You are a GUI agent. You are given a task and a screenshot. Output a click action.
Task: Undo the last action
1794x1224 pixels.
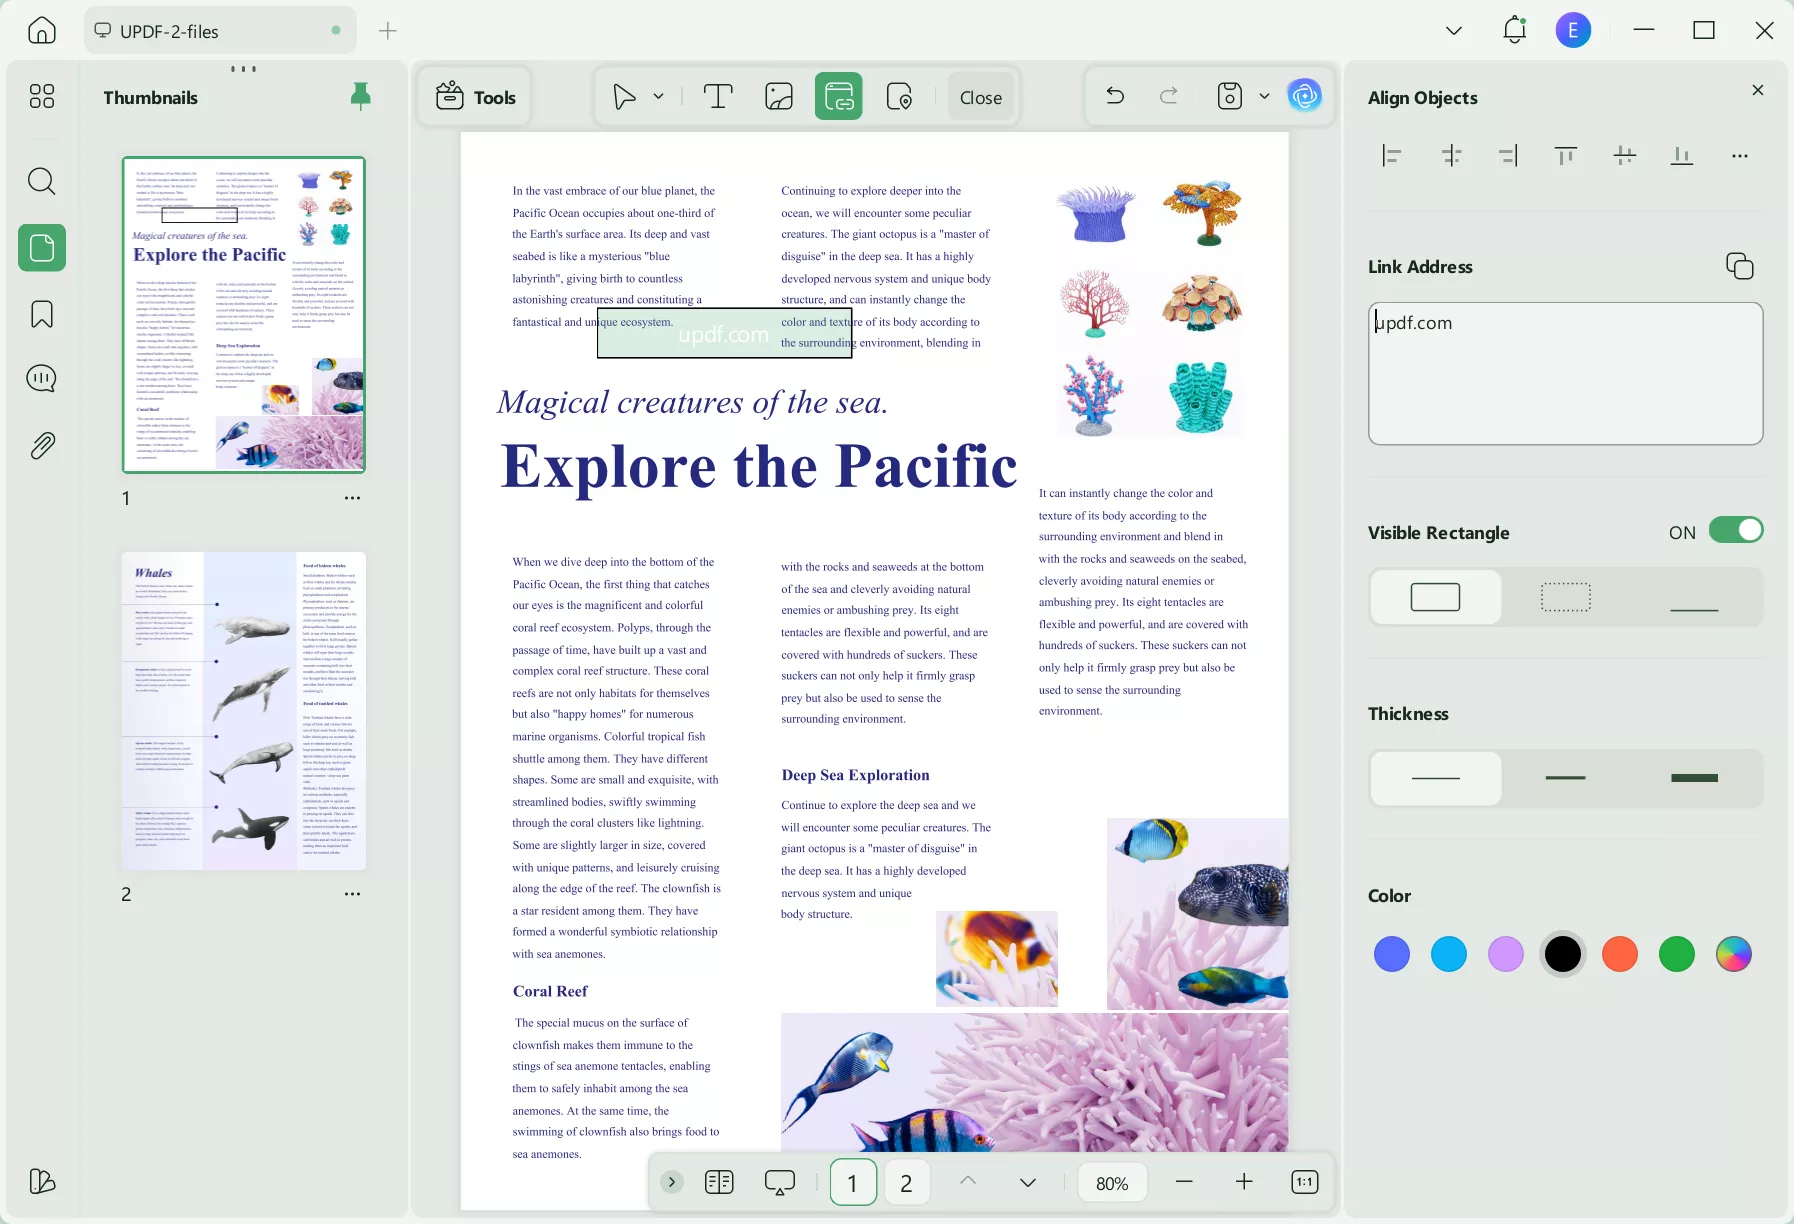click(1114, 96)
